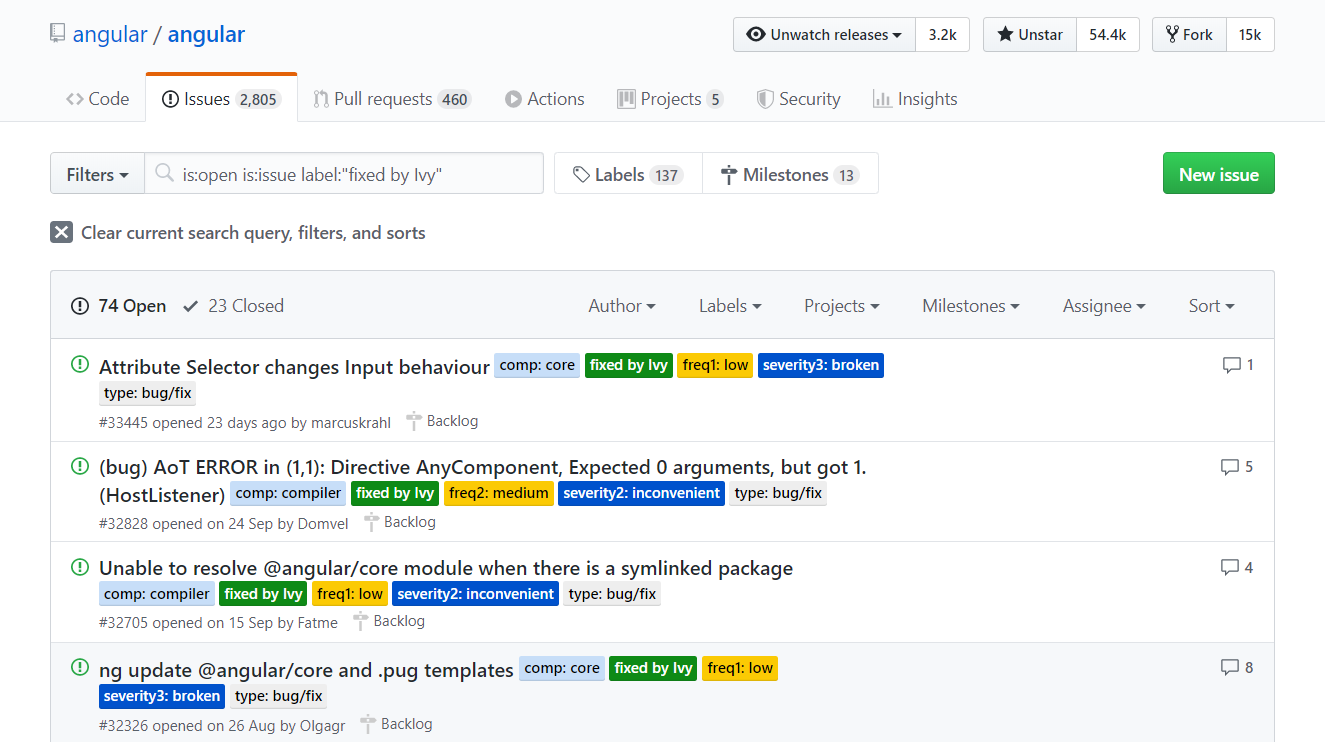This screenshot has height=742, width=1325.
Task: Click author Olgagr
Action: (x=323, y=725)
